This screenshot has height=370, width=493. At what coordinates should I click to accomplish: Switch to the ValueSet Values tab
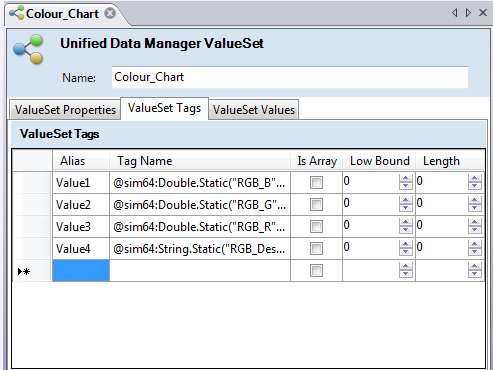[254, 110]
